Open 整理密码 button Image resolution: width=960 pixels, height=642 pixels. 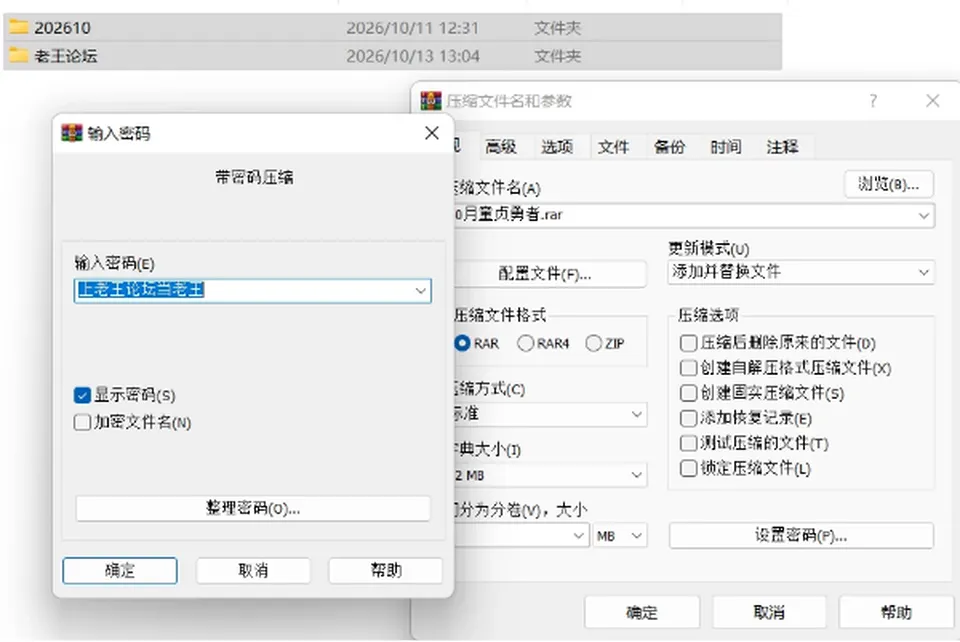[253, 508]
